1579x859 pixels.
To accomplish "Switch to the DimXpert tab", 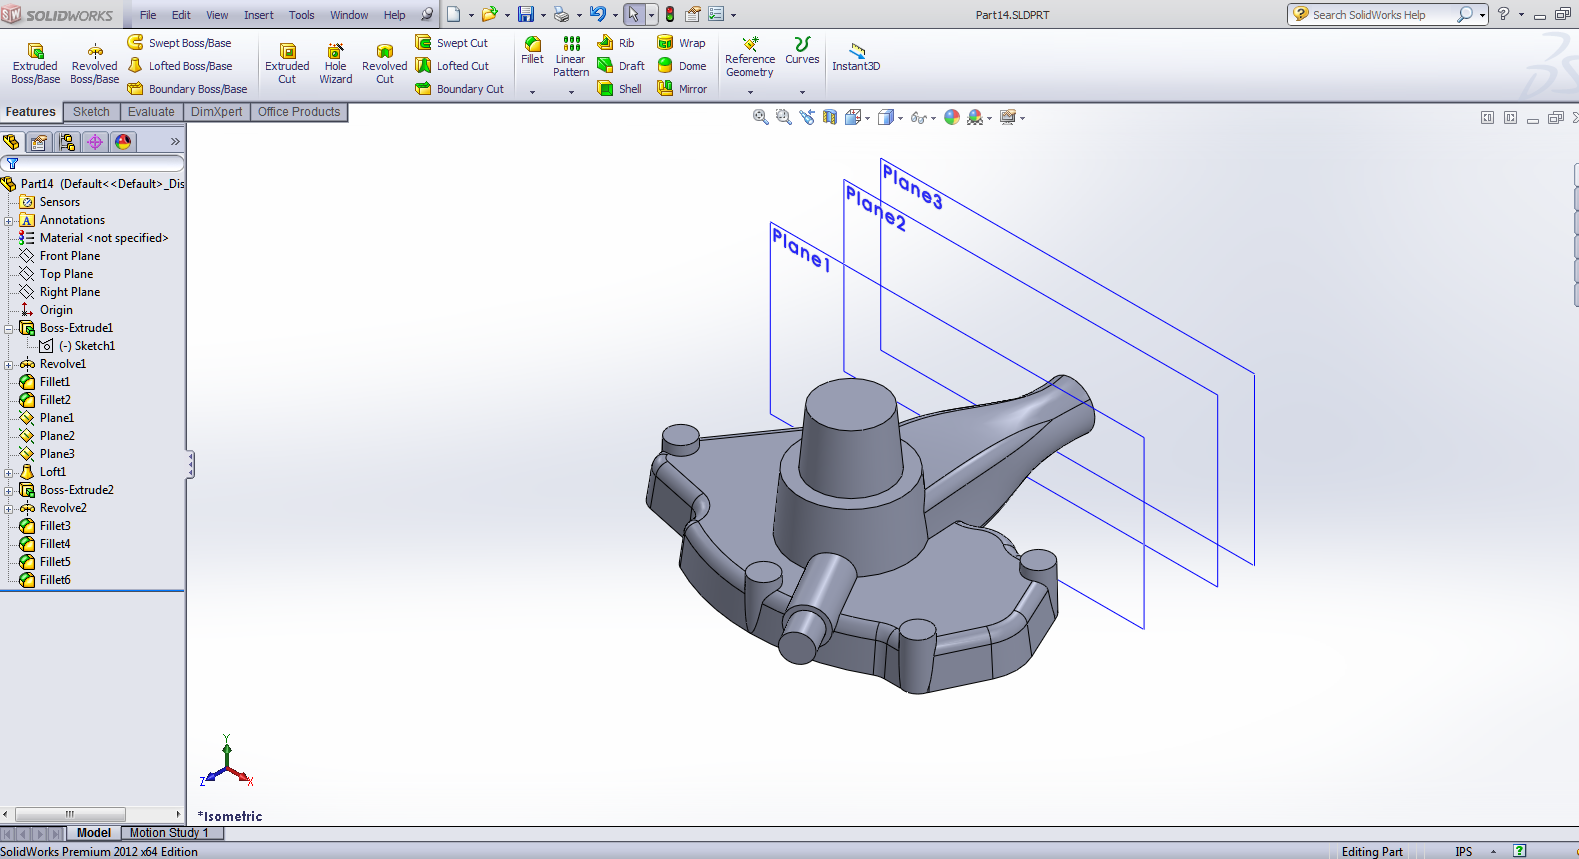I will coord(216,112).
